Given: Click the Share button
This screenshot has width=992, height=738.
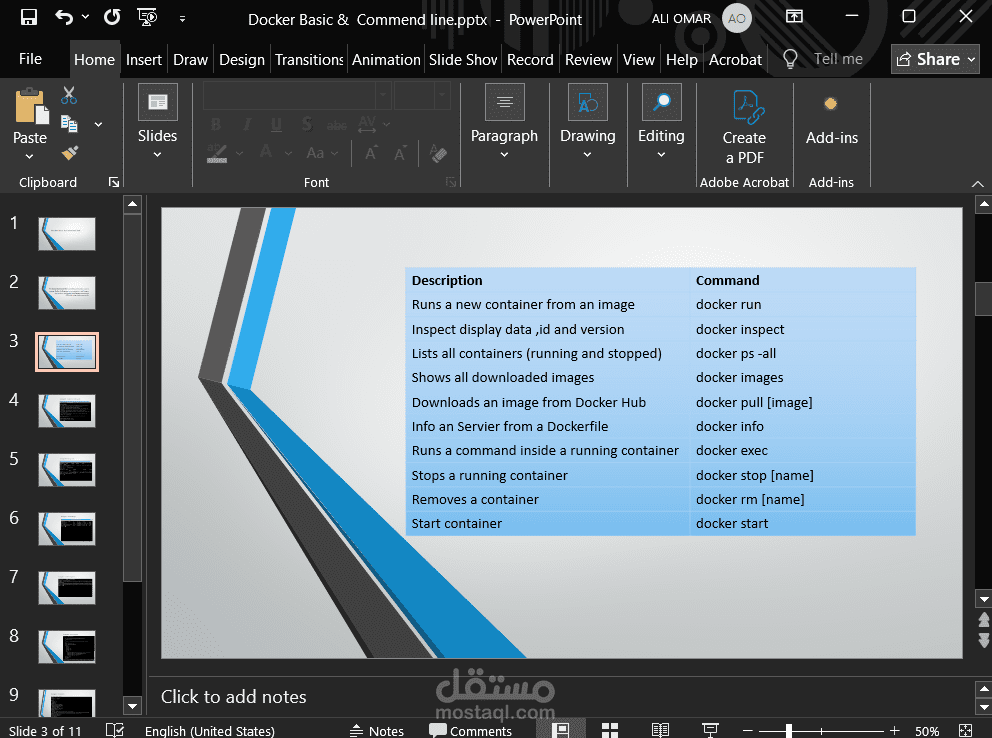Looking at the screenshot, I should (x=935, y=59).
